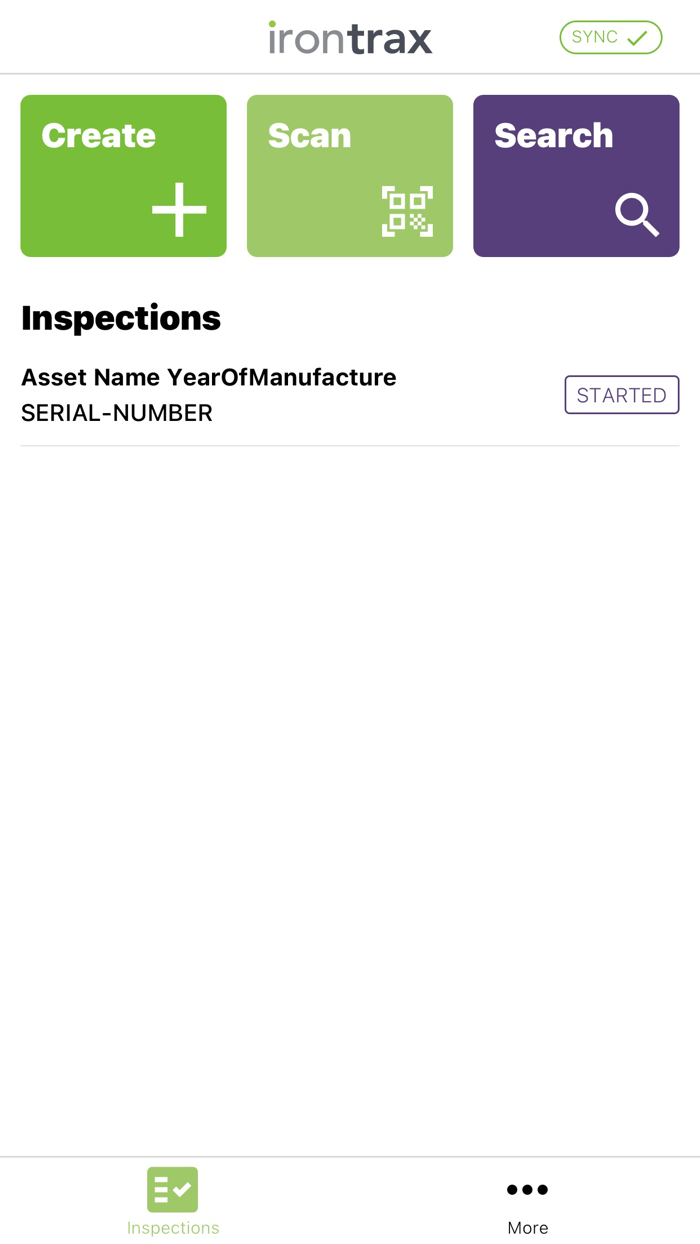Tap the irontrax logo at the top
This screenshot has height=1244, width=700.
(349, 36)
